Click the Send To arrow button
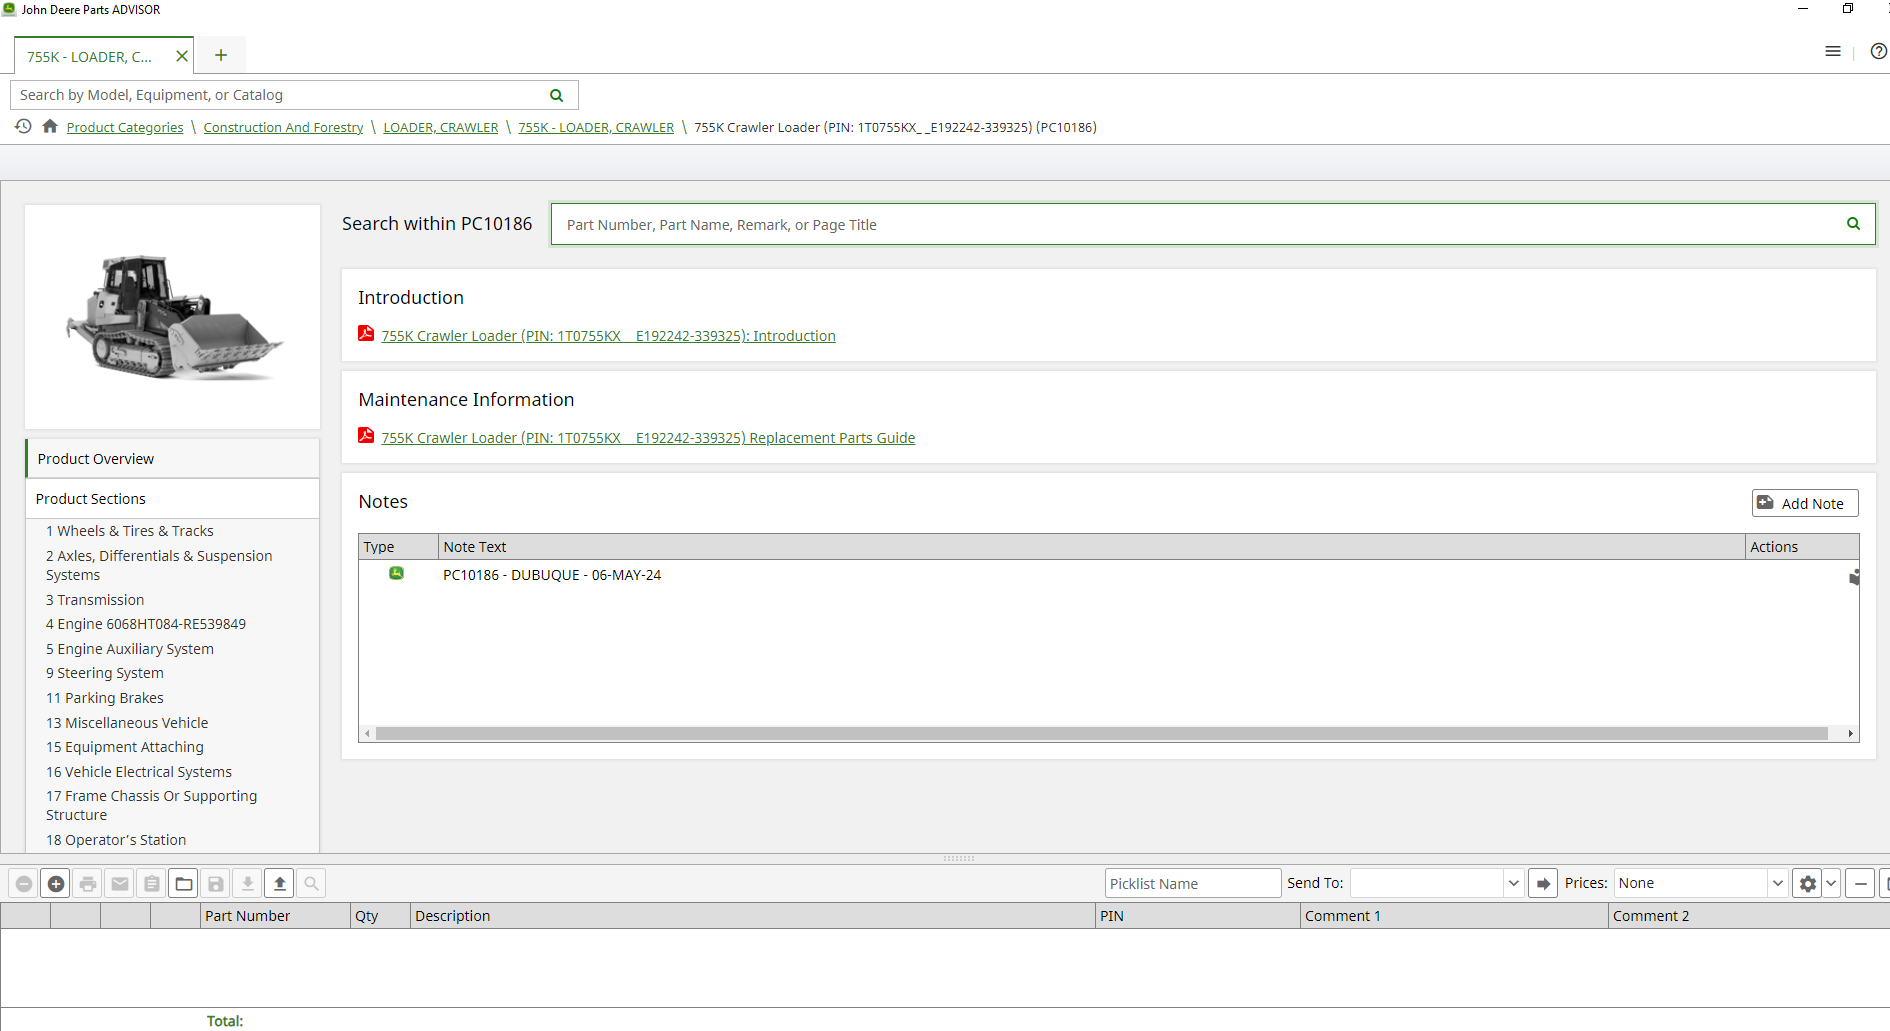 pyautogui.click(x=1543, y=884)
